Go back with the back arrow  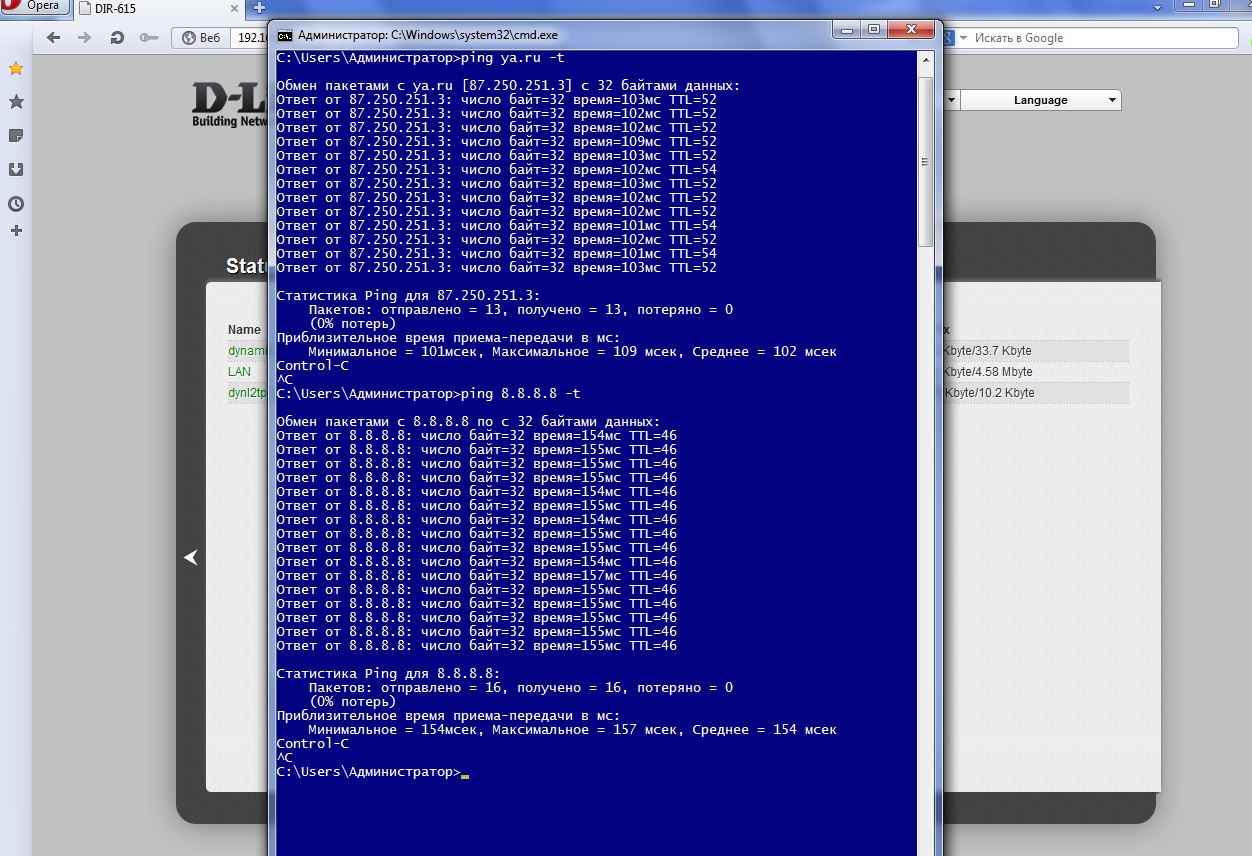pyautogui.click(x=54, y=38)
